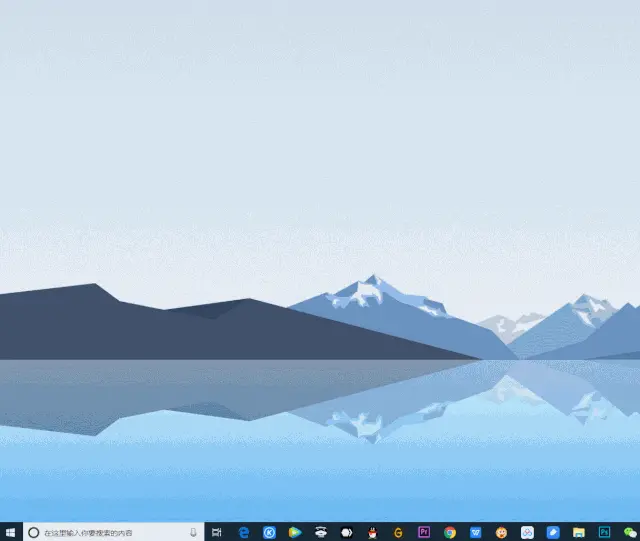Open the Baidu Netdisk cloud icon
The image size is (640, 541).
click(x=527, y=532)
